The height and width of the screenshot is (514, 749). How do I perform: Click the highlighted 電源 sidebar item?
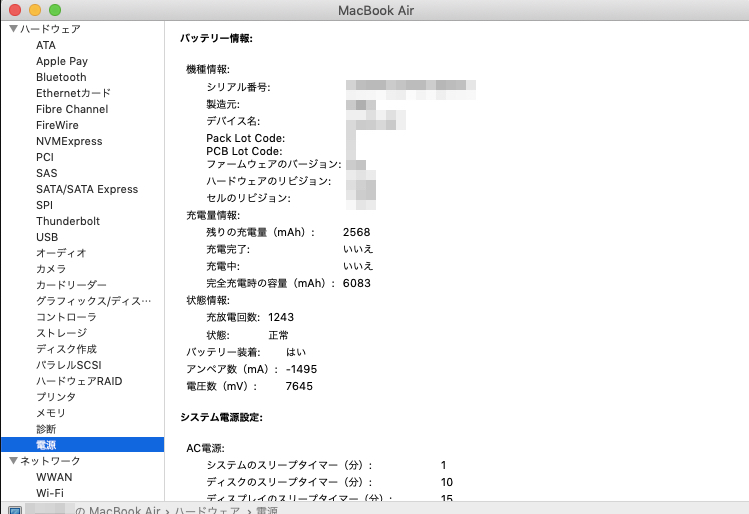[82, 445]
